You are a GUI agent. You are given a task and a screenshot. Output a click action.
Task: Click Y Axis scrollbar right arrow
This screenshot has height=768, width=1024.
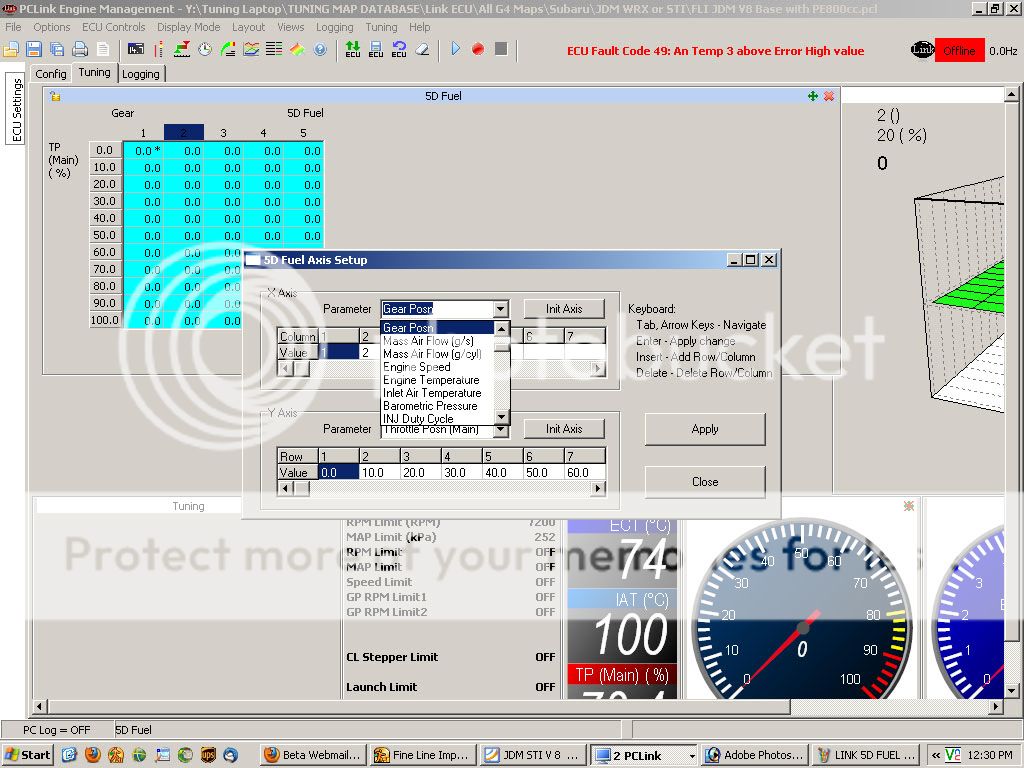pos(598,488)
